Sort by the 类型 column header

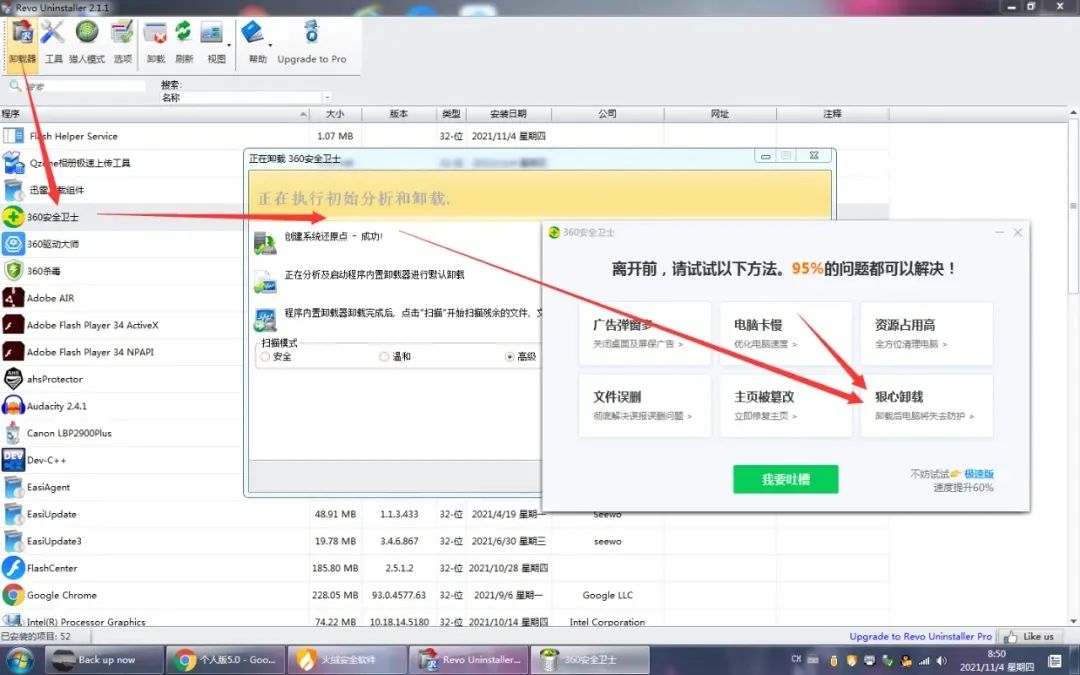click(x=451, y=114)
